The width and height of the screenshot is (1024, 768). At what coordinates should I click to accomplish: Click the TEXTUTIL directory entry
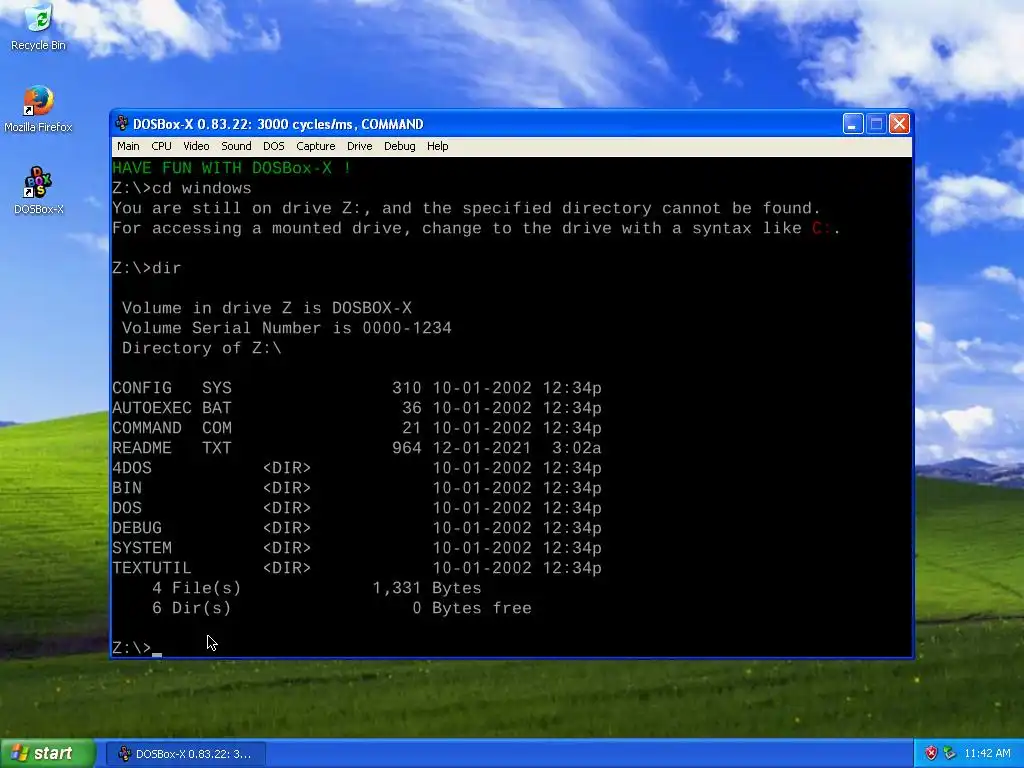coord(357,568)
